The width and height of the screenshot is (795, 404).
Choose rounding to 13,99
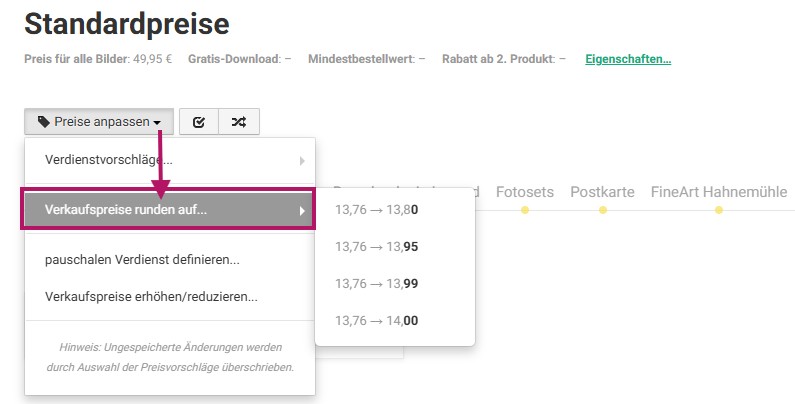click(377, 283)
